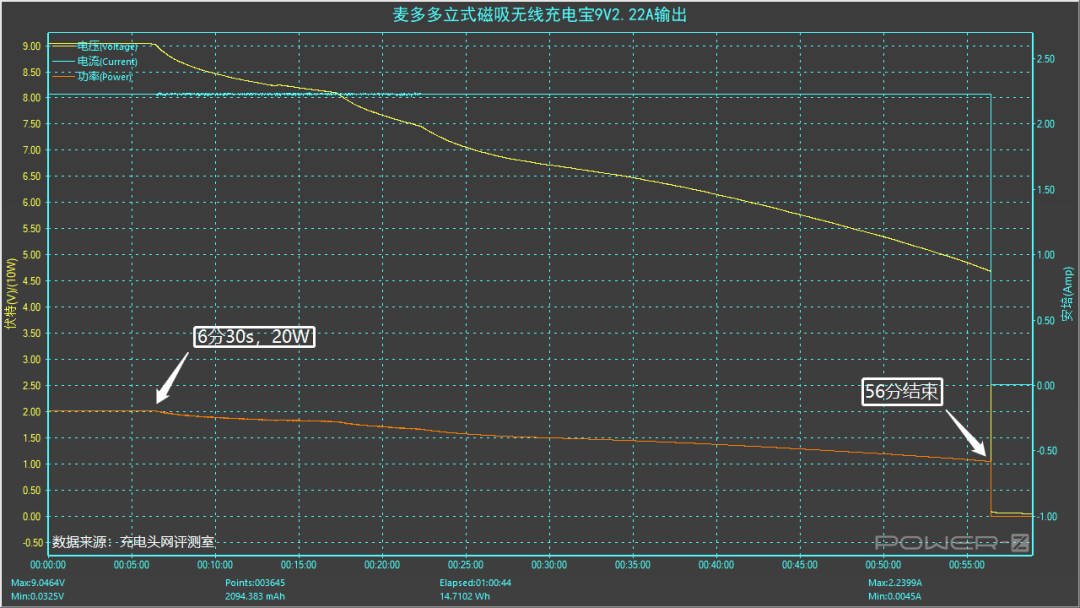Click the 00:15:00 time axis label
The width and height of the screenshot is (1080, 608).
click(x=298, y=565)
